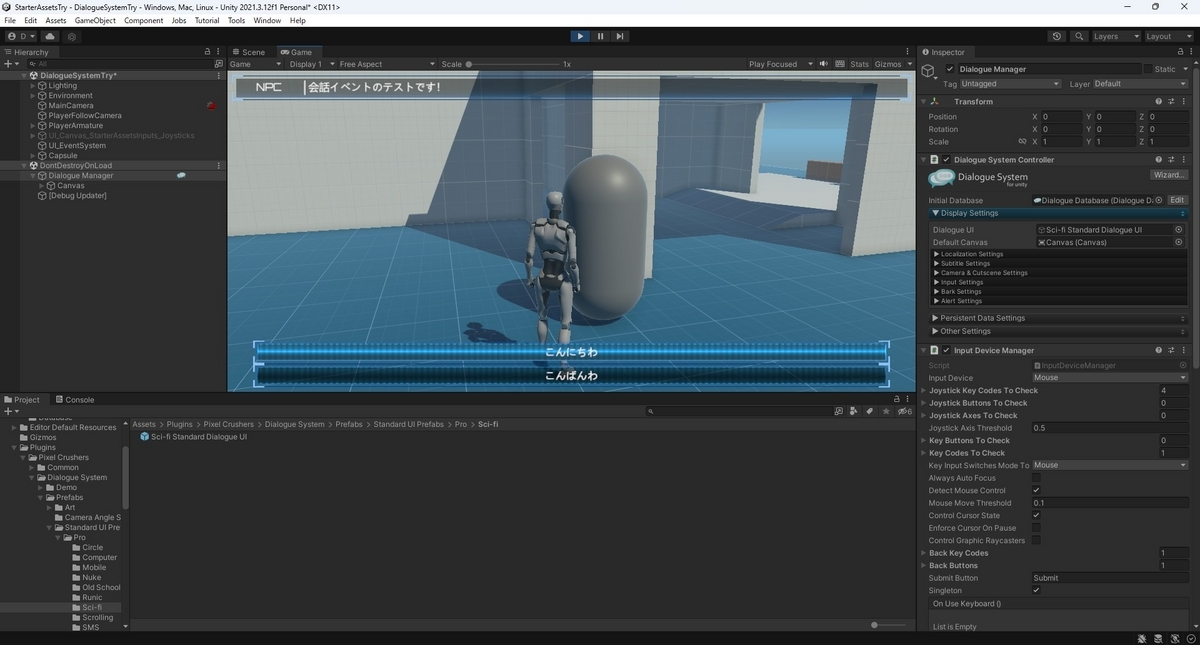Toggle the Dialogue Manager active checkbox
The image size is (1200, 645).
click(950, 69)
